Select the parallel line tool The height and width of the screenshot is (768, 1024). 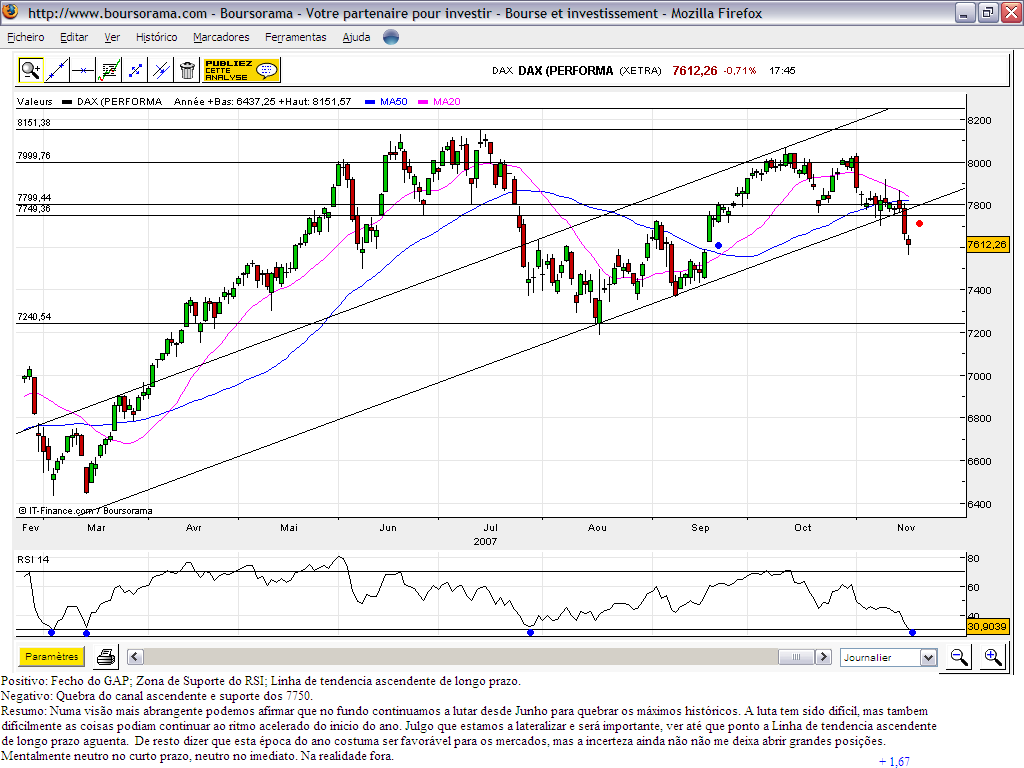(x=161, y=70)
